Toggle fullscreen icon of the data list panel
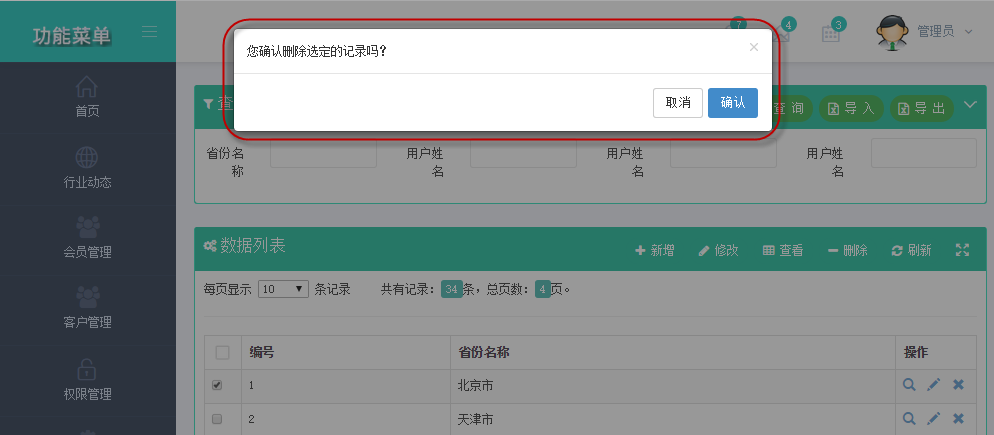Screen dimensions: 994x435 962,250
